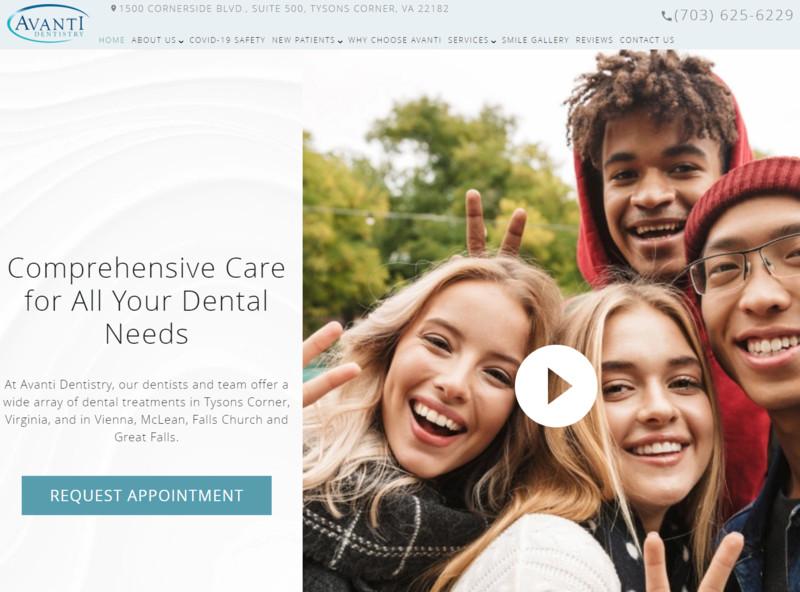Image resolution: width=800 pixels, height=592 pixels.
Task: Go to COVID-19 Safety page
Action: (228, 40)
